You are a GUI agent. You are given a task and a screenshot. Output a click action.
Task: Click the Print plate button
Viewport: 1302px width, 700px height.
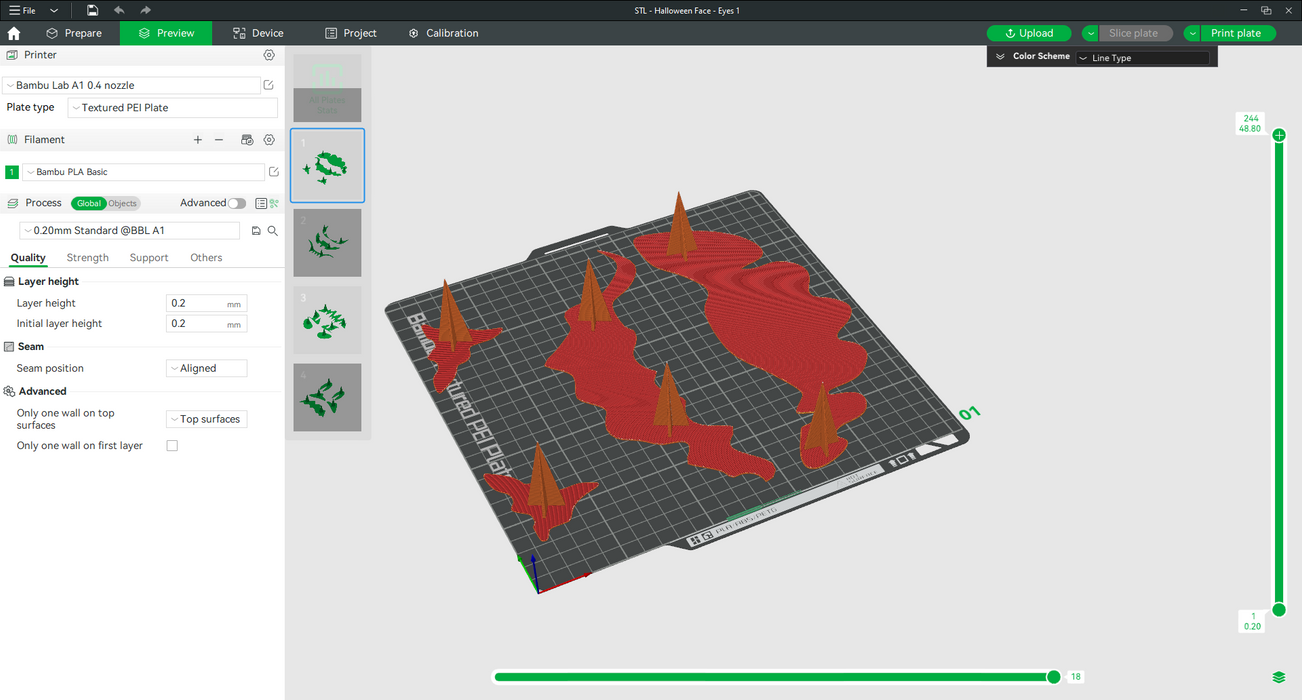1236,33
